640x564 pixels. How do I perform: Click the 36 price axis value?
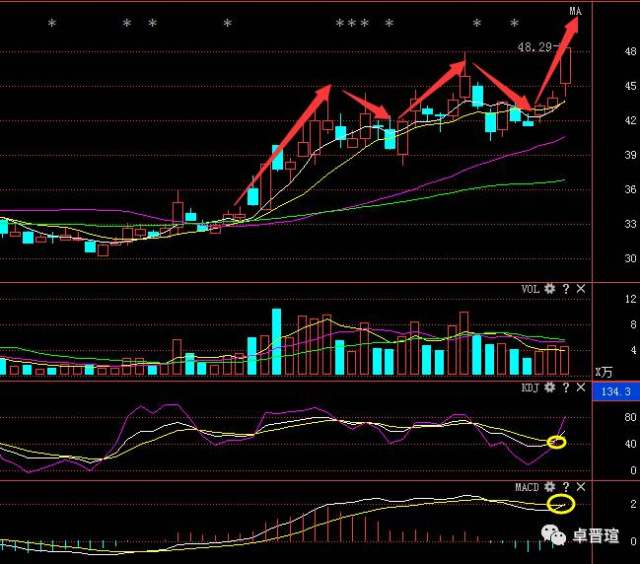[630, 189]
